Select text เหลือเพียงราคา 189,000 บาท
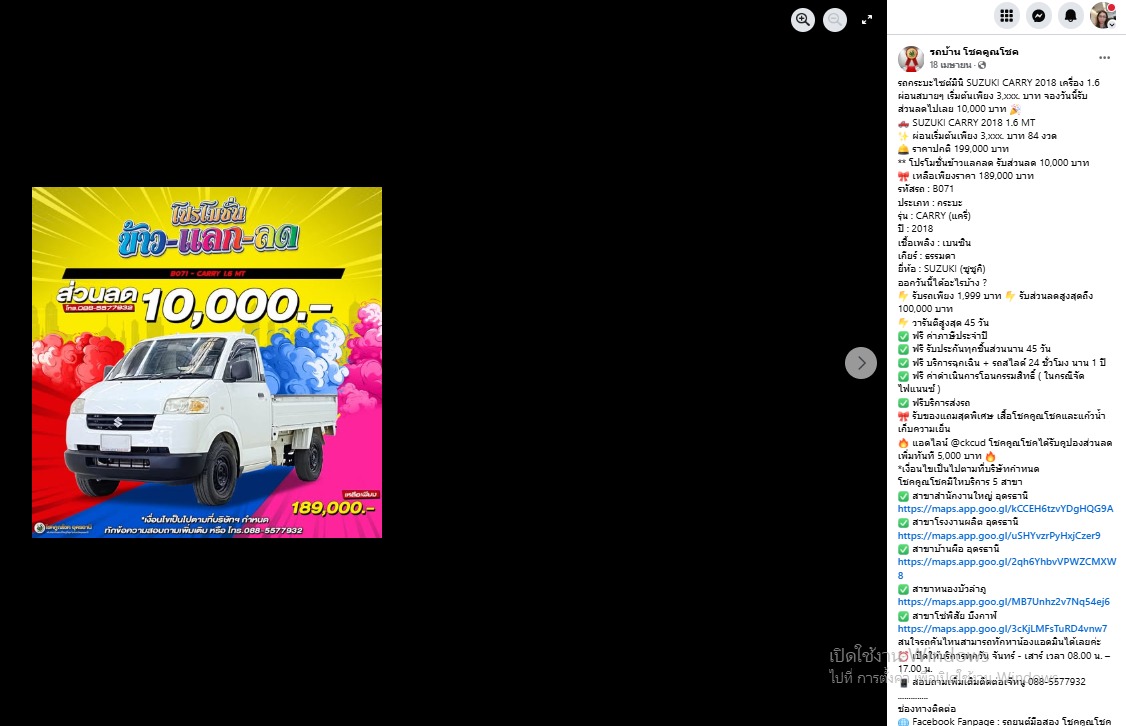The width and height of the screenshot is (1126, 726). 973,175
